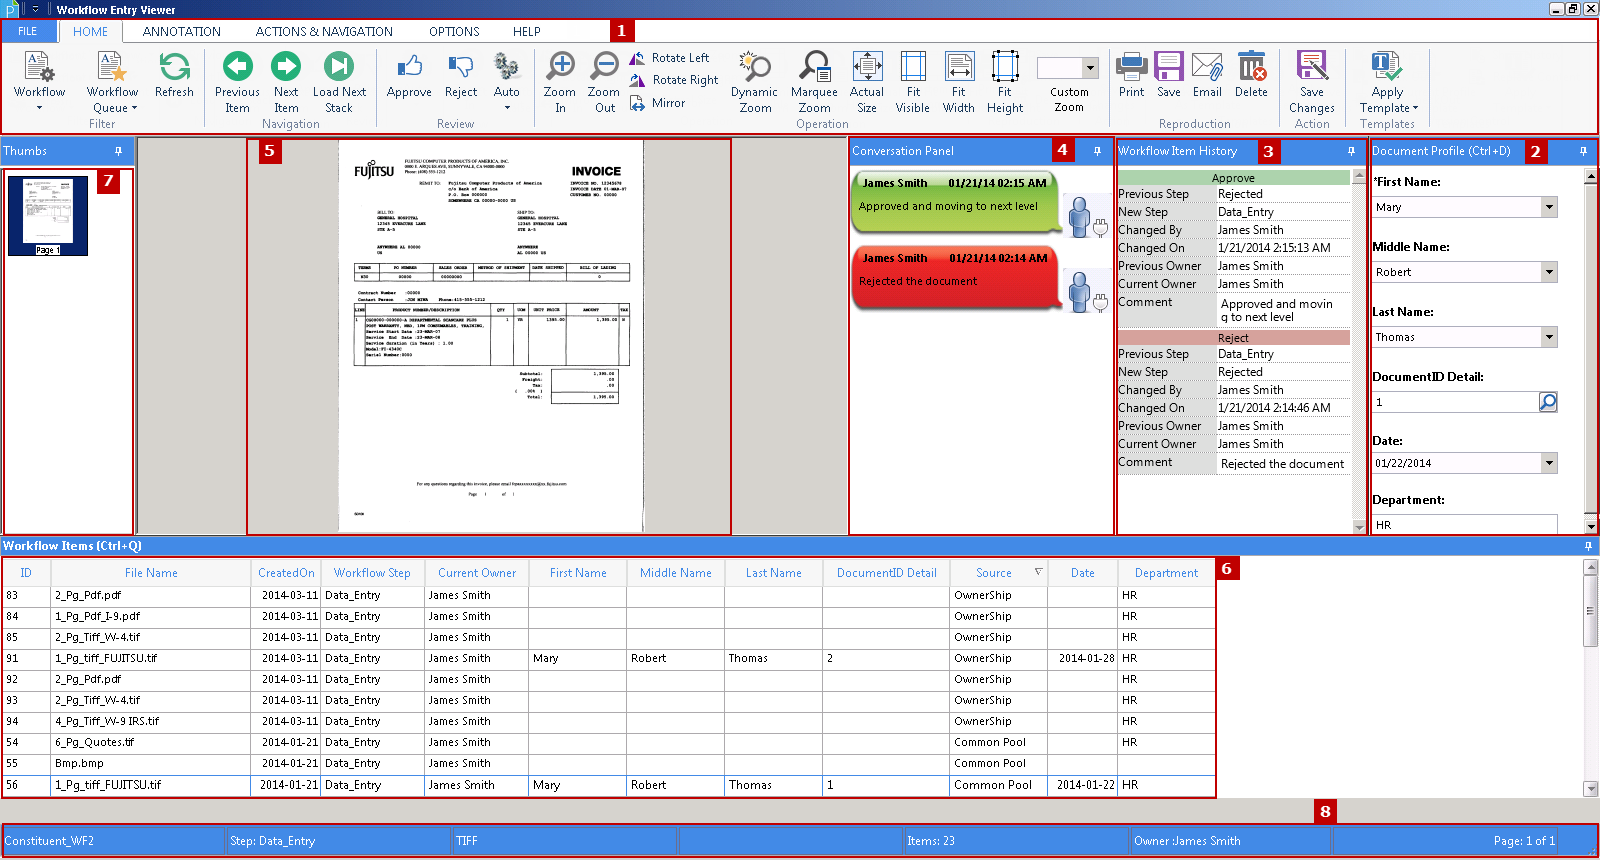
Task: Open the Custom Zoom dropdown
Action: [x=1091, y=68]
